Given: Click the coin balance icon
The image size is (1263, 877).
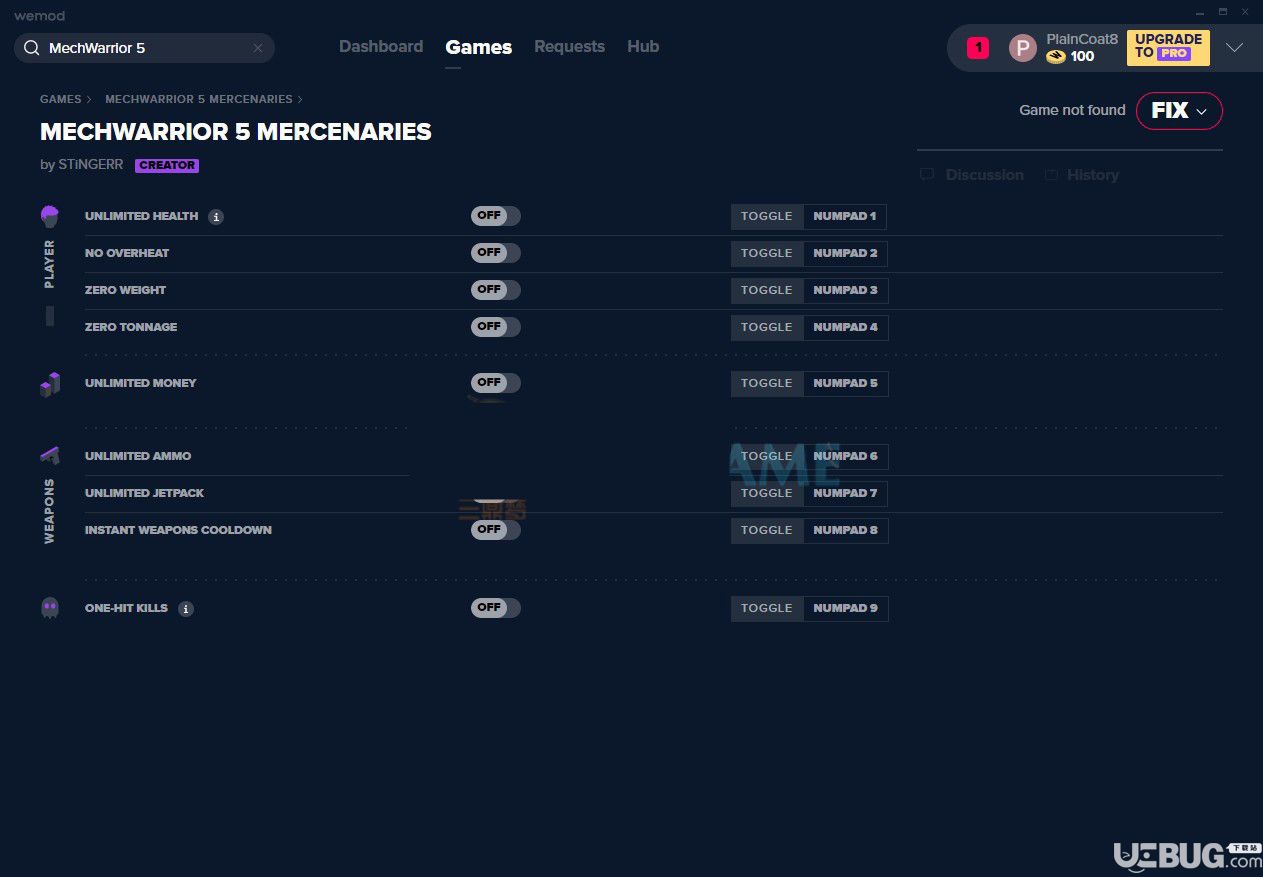Looking at the screenshot, I should pyautogui.click(x=1056, y=57).
